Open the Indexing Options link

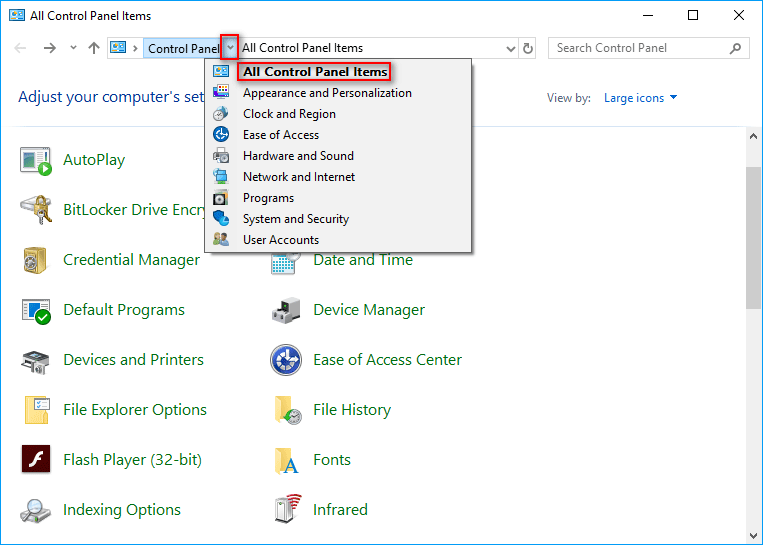(122, 509)
